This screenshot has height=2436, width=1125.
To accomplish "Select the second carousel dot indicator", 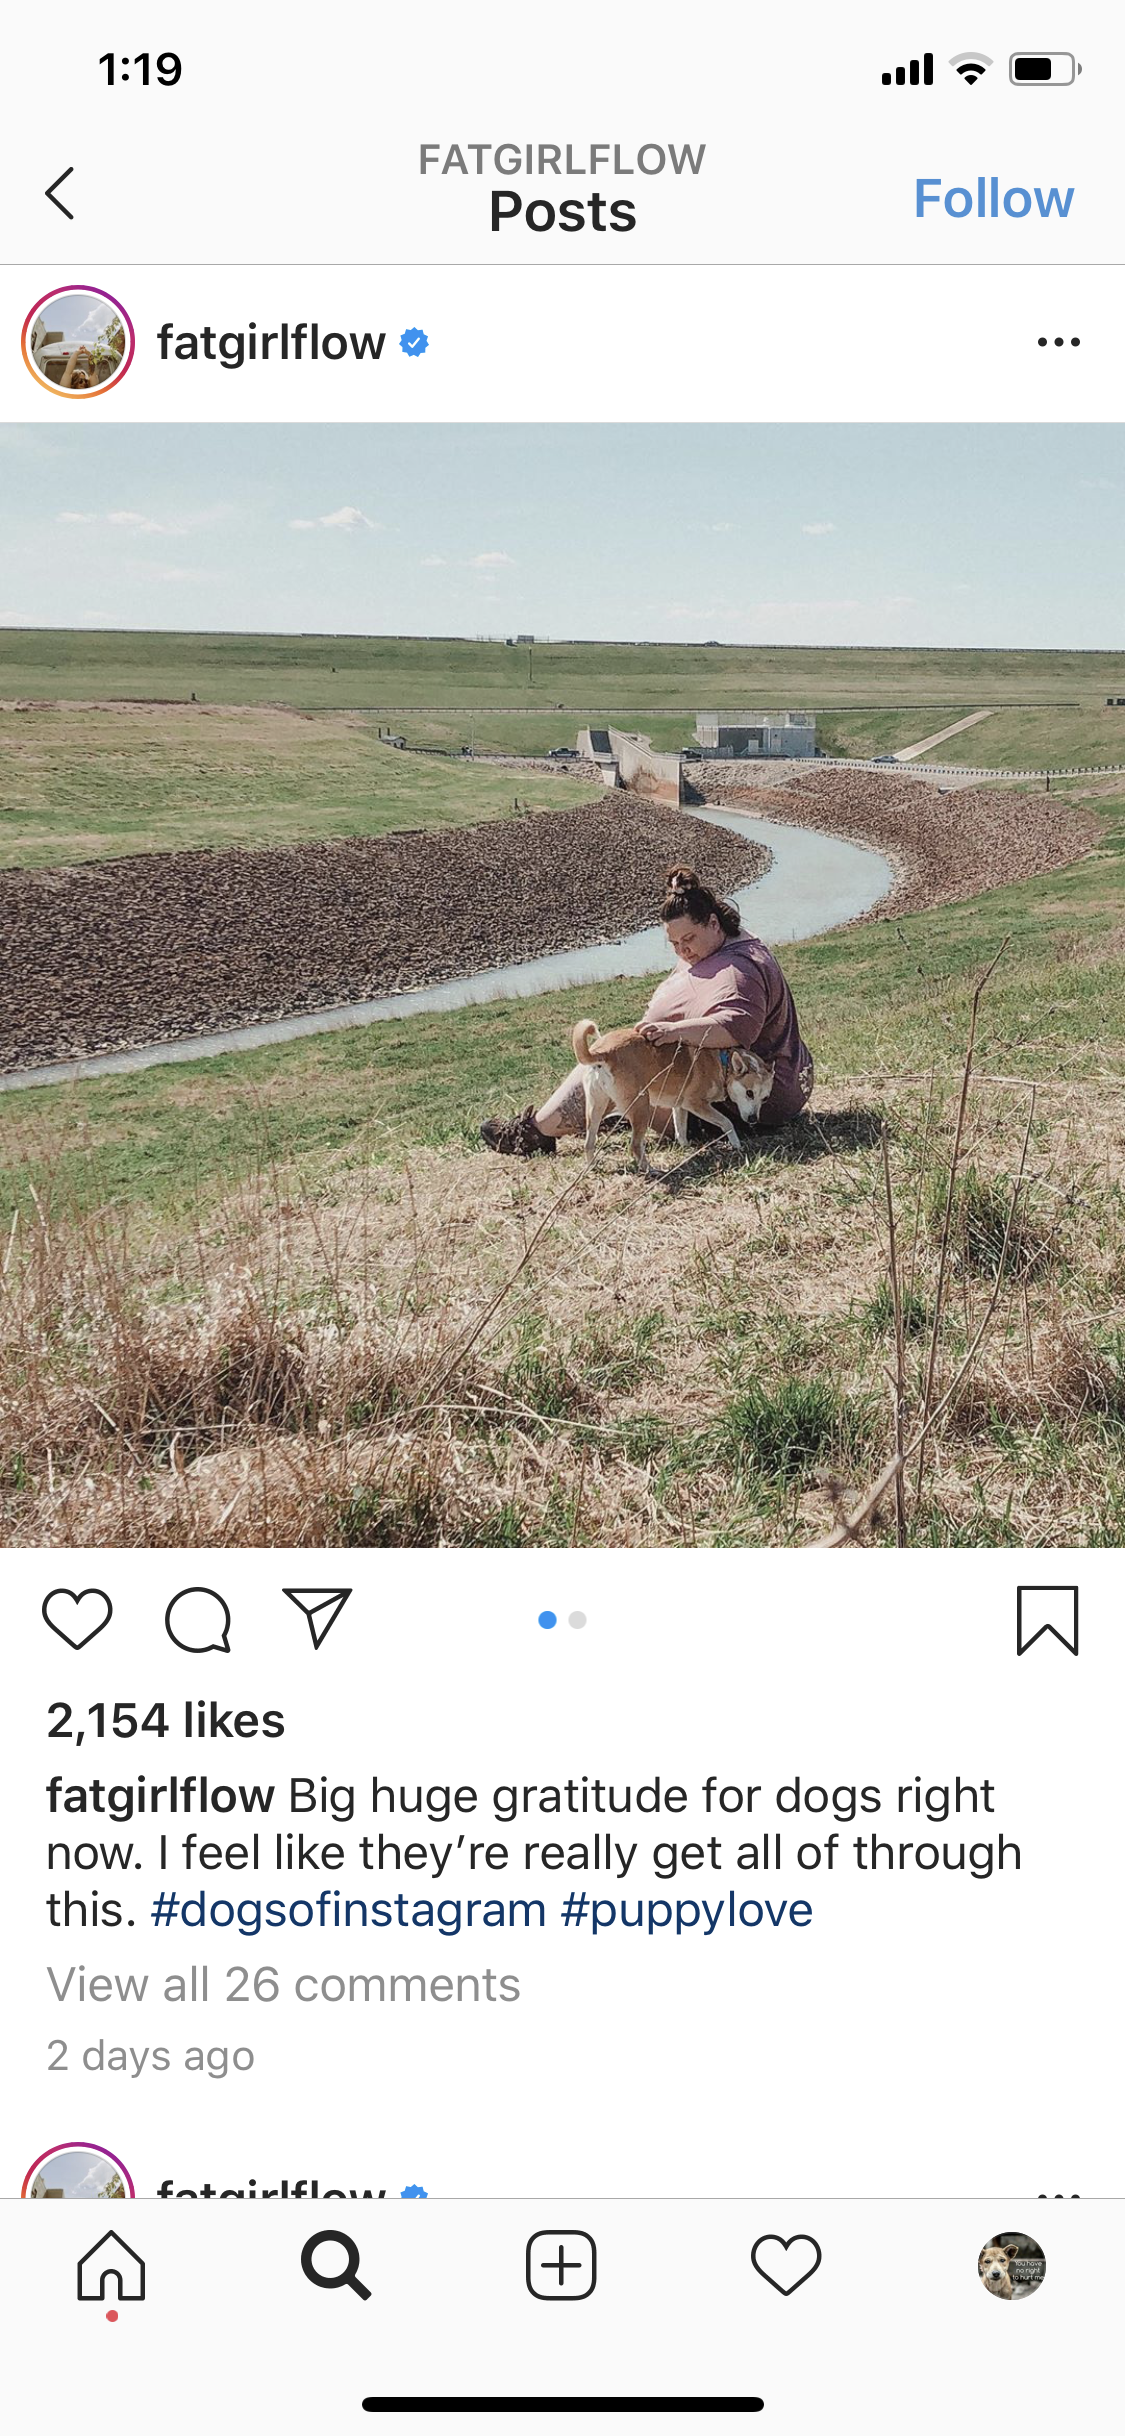I will click(x=577, y=1620).
